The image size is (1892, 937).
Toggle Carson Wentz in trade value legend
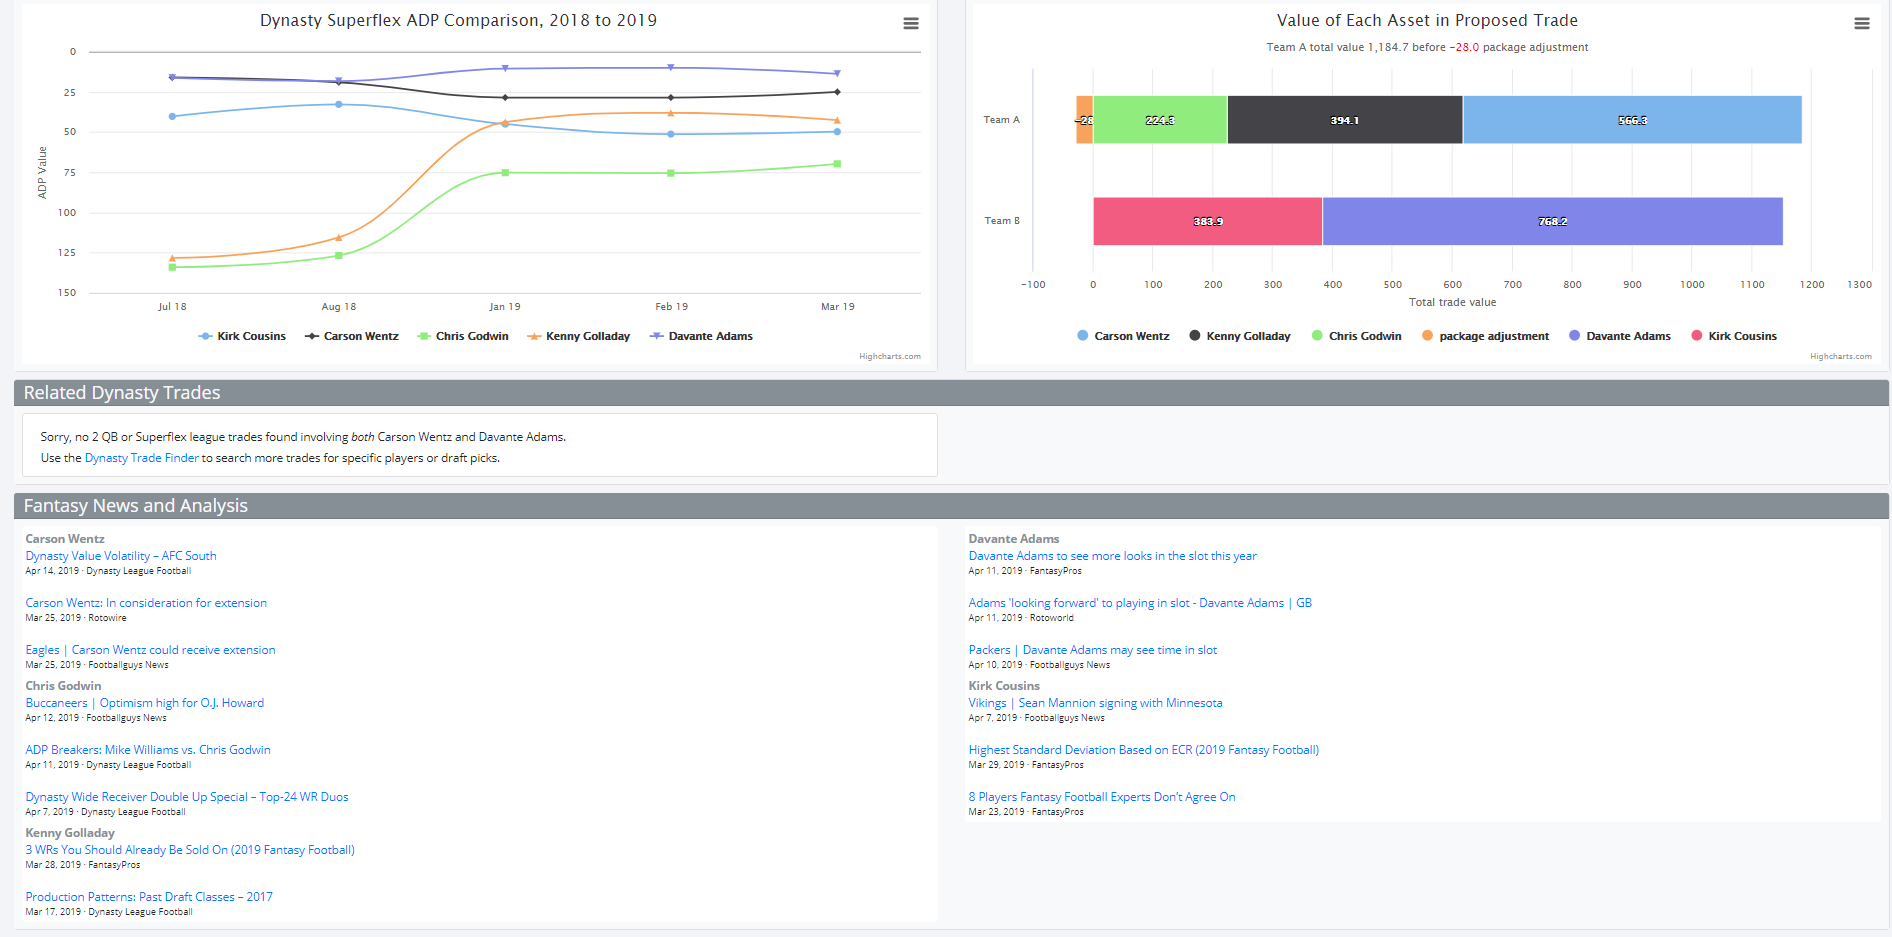pos(1123,336)
